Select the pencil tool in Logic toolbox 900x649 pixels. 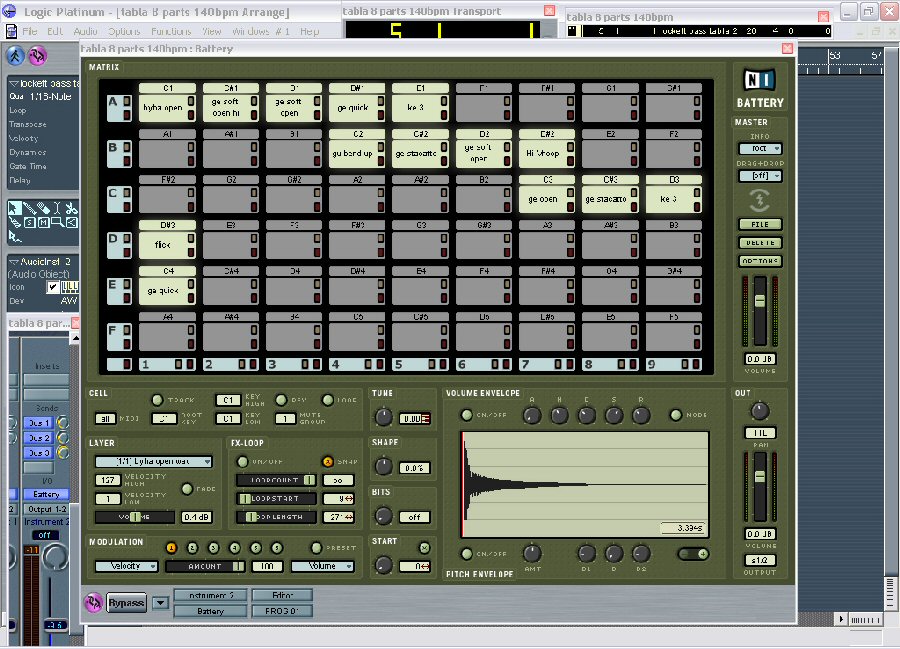click(x=32, y=209)
